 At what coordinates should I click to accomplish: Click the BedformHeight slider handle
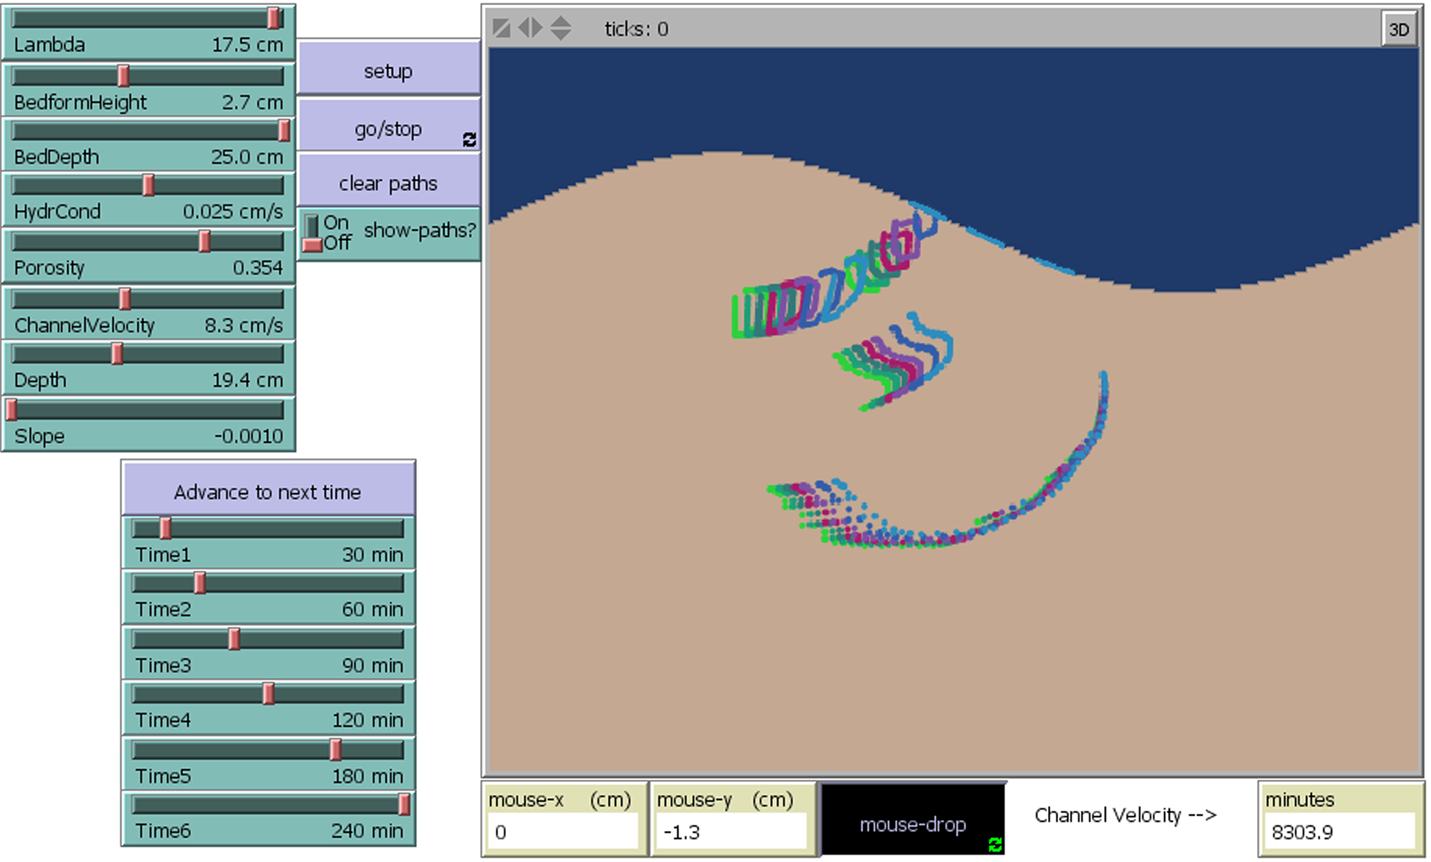(123, 75)
